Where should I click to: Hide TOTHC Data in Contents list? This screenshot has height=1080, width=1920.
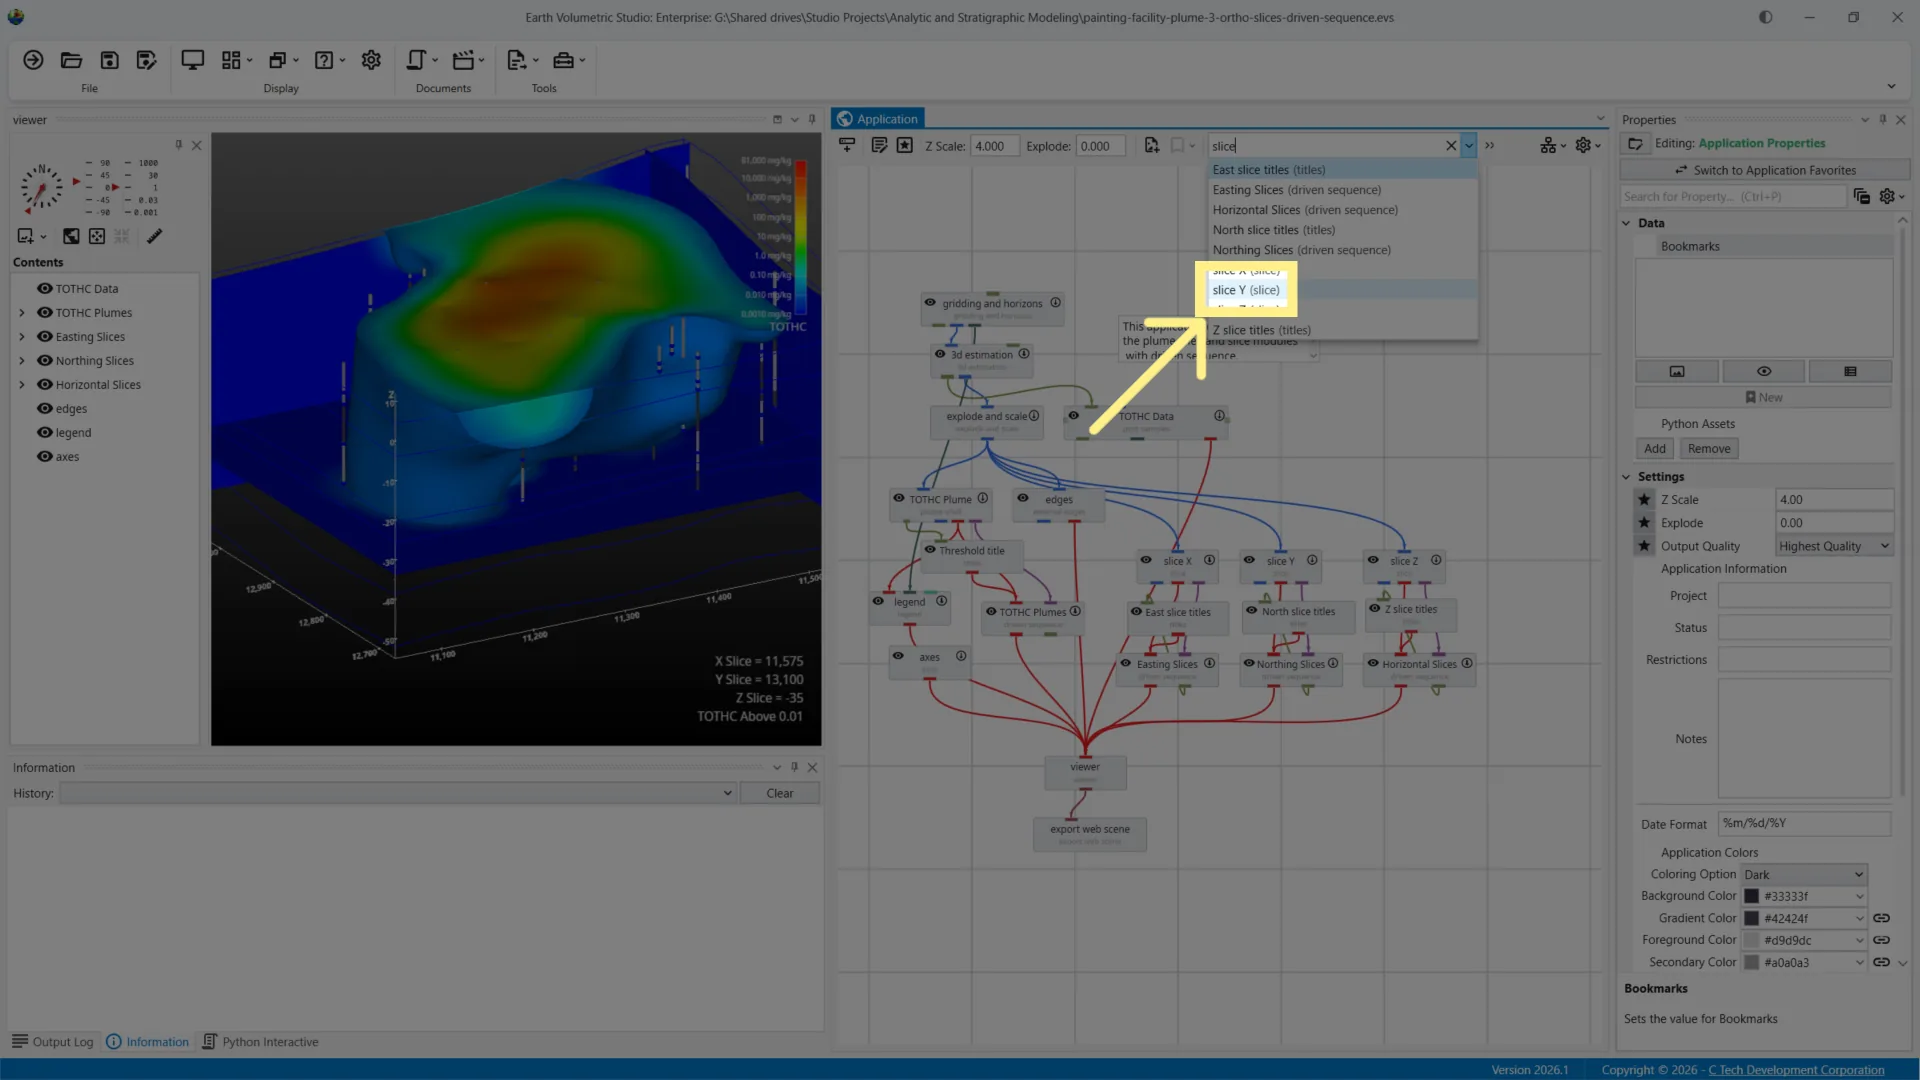coord(44,288)
